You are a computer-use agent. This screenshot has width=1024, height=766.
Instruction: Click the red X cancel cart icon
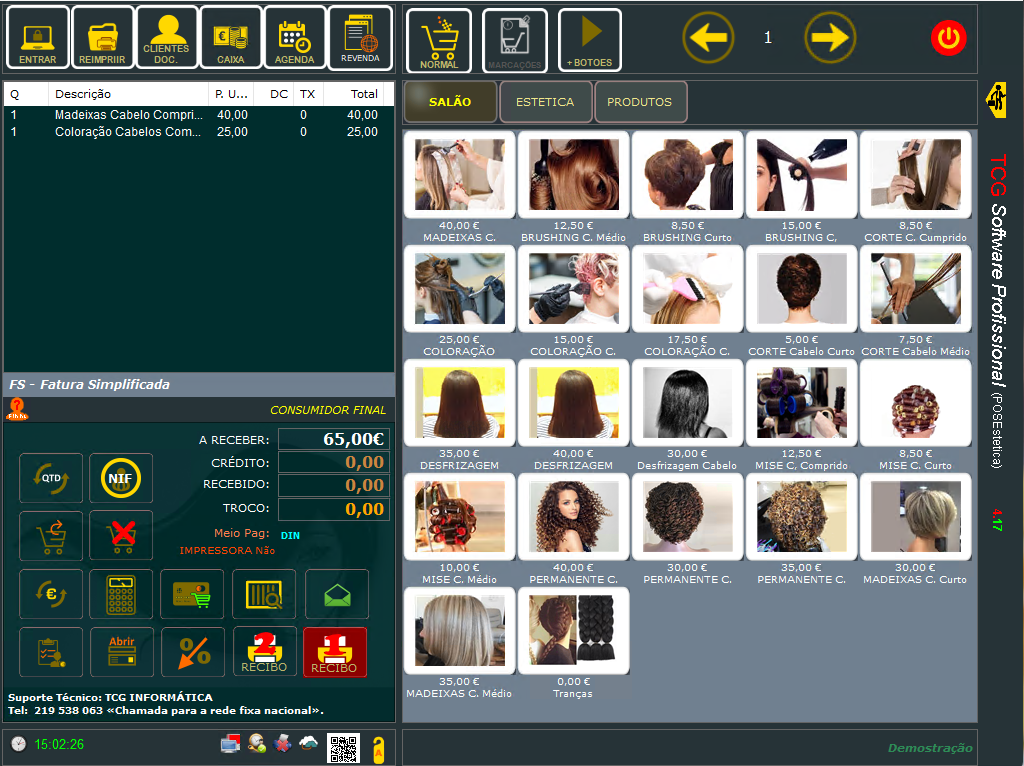click(121, 536)
